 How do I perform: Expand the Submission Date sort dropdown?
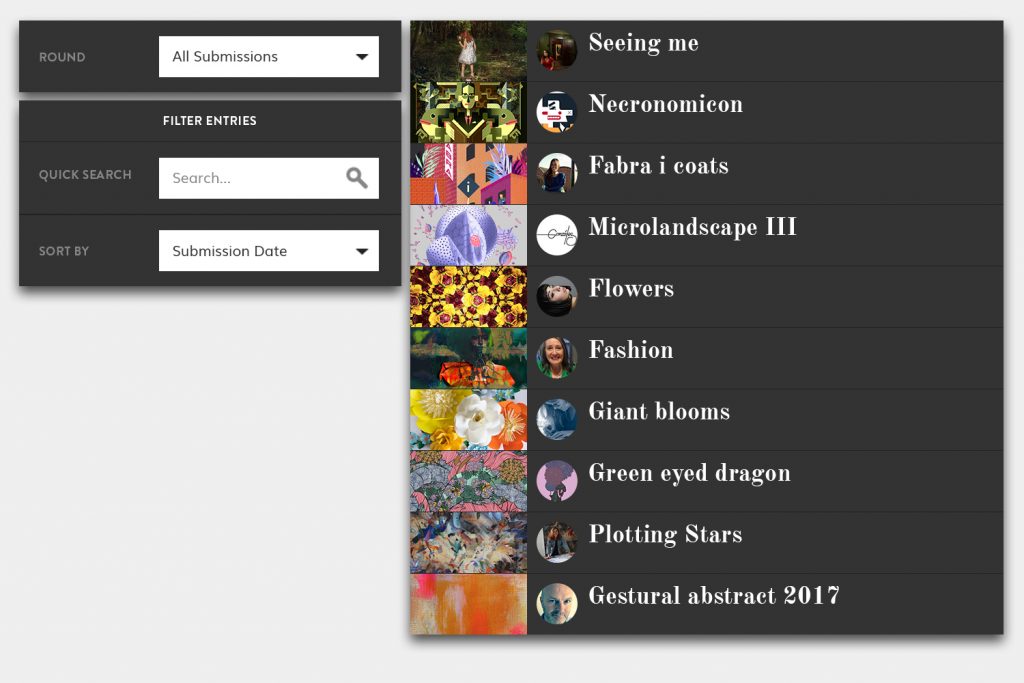pyautogui.click(x=268, y=251)
